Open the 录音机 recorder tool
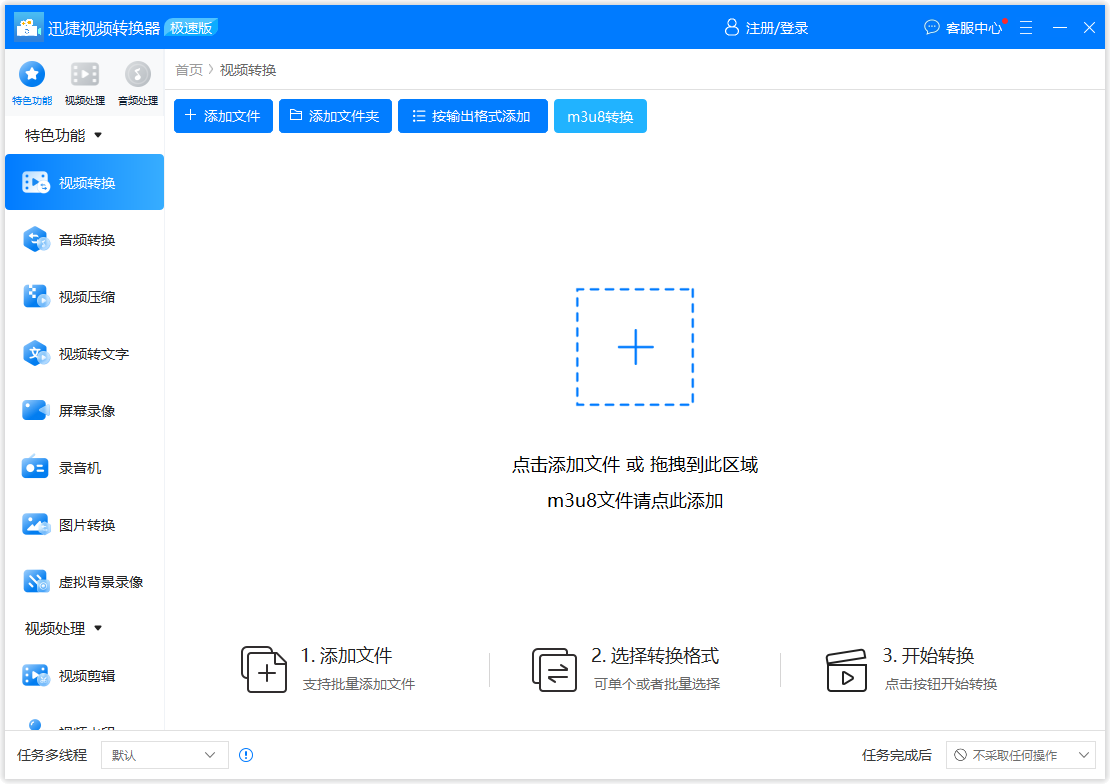The image size is (1110, 784). coord(83,467)
